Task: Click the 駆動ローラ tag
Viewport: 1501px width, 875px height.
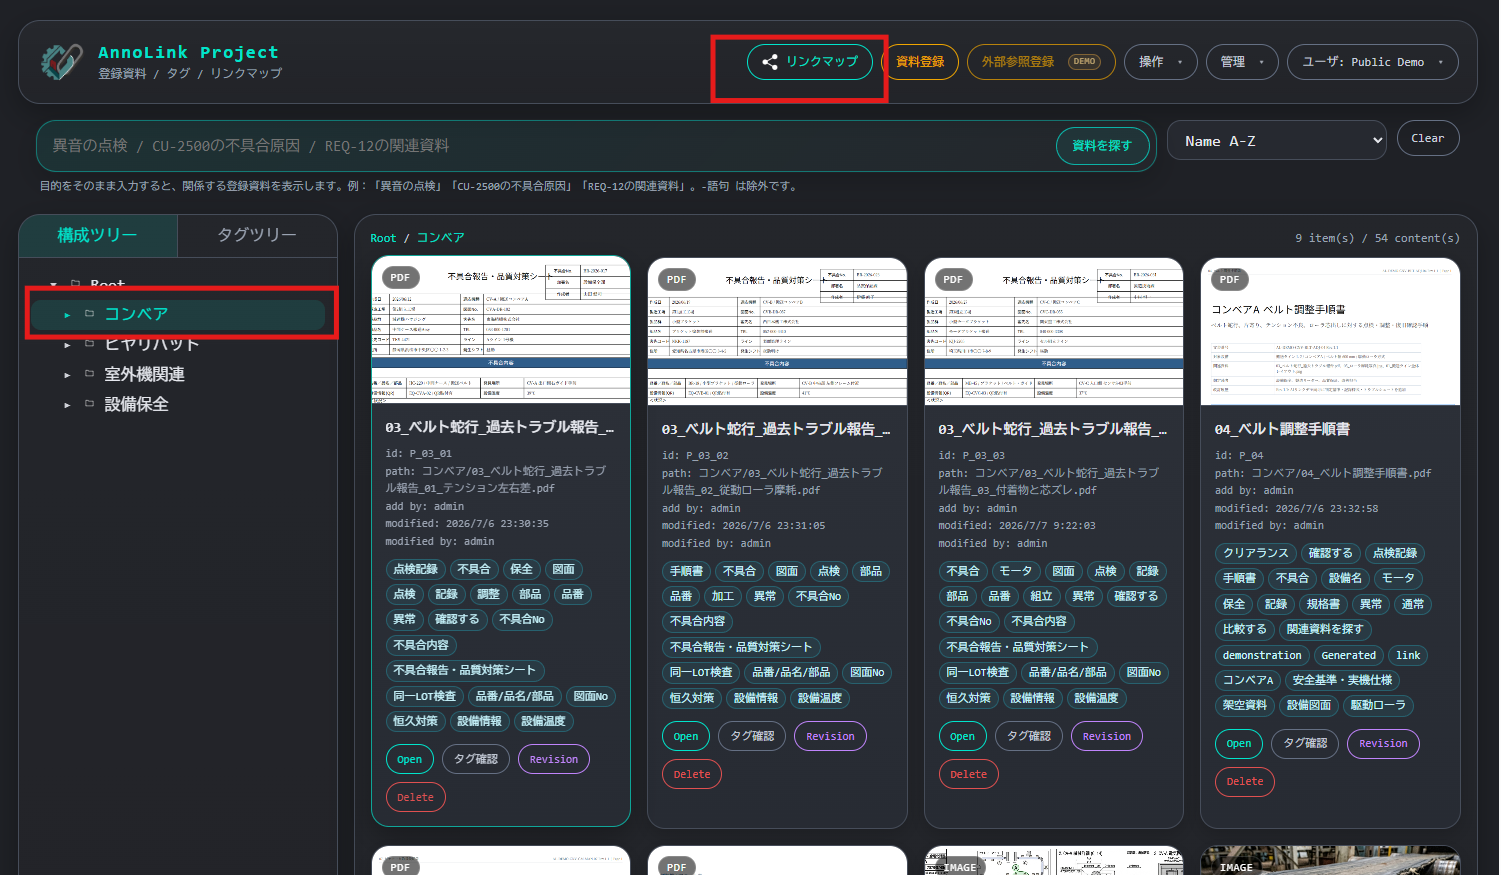Action: tap(1378, 706)
